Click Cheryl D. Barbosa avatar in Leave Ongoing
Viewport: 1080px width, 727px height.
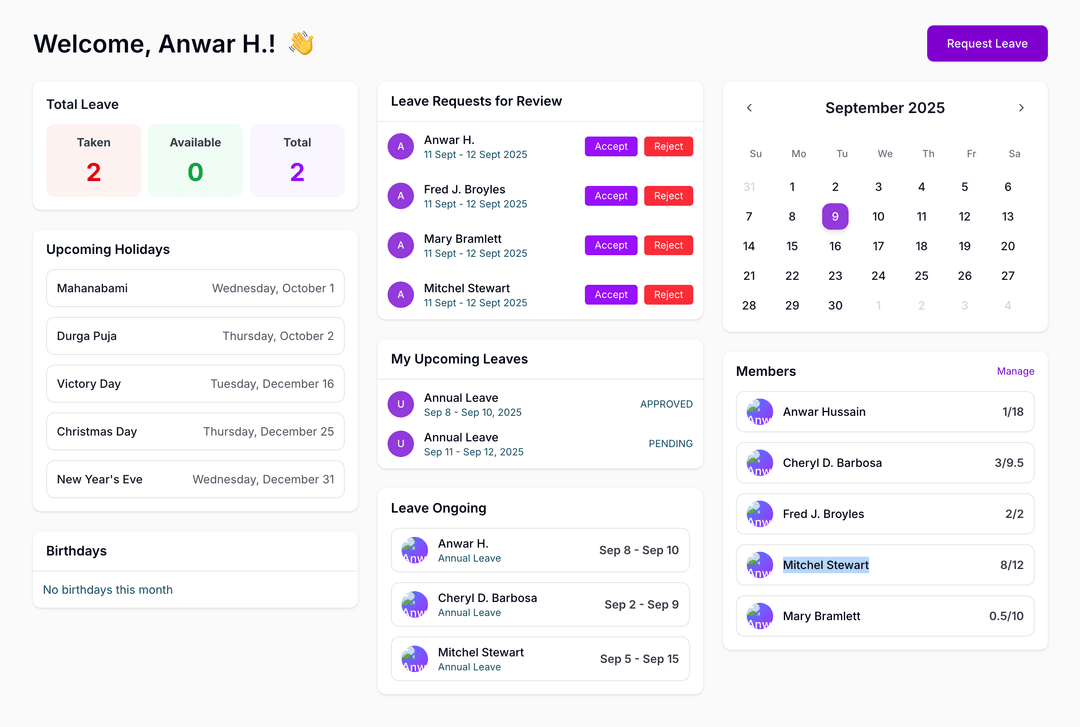pos(414,604)
